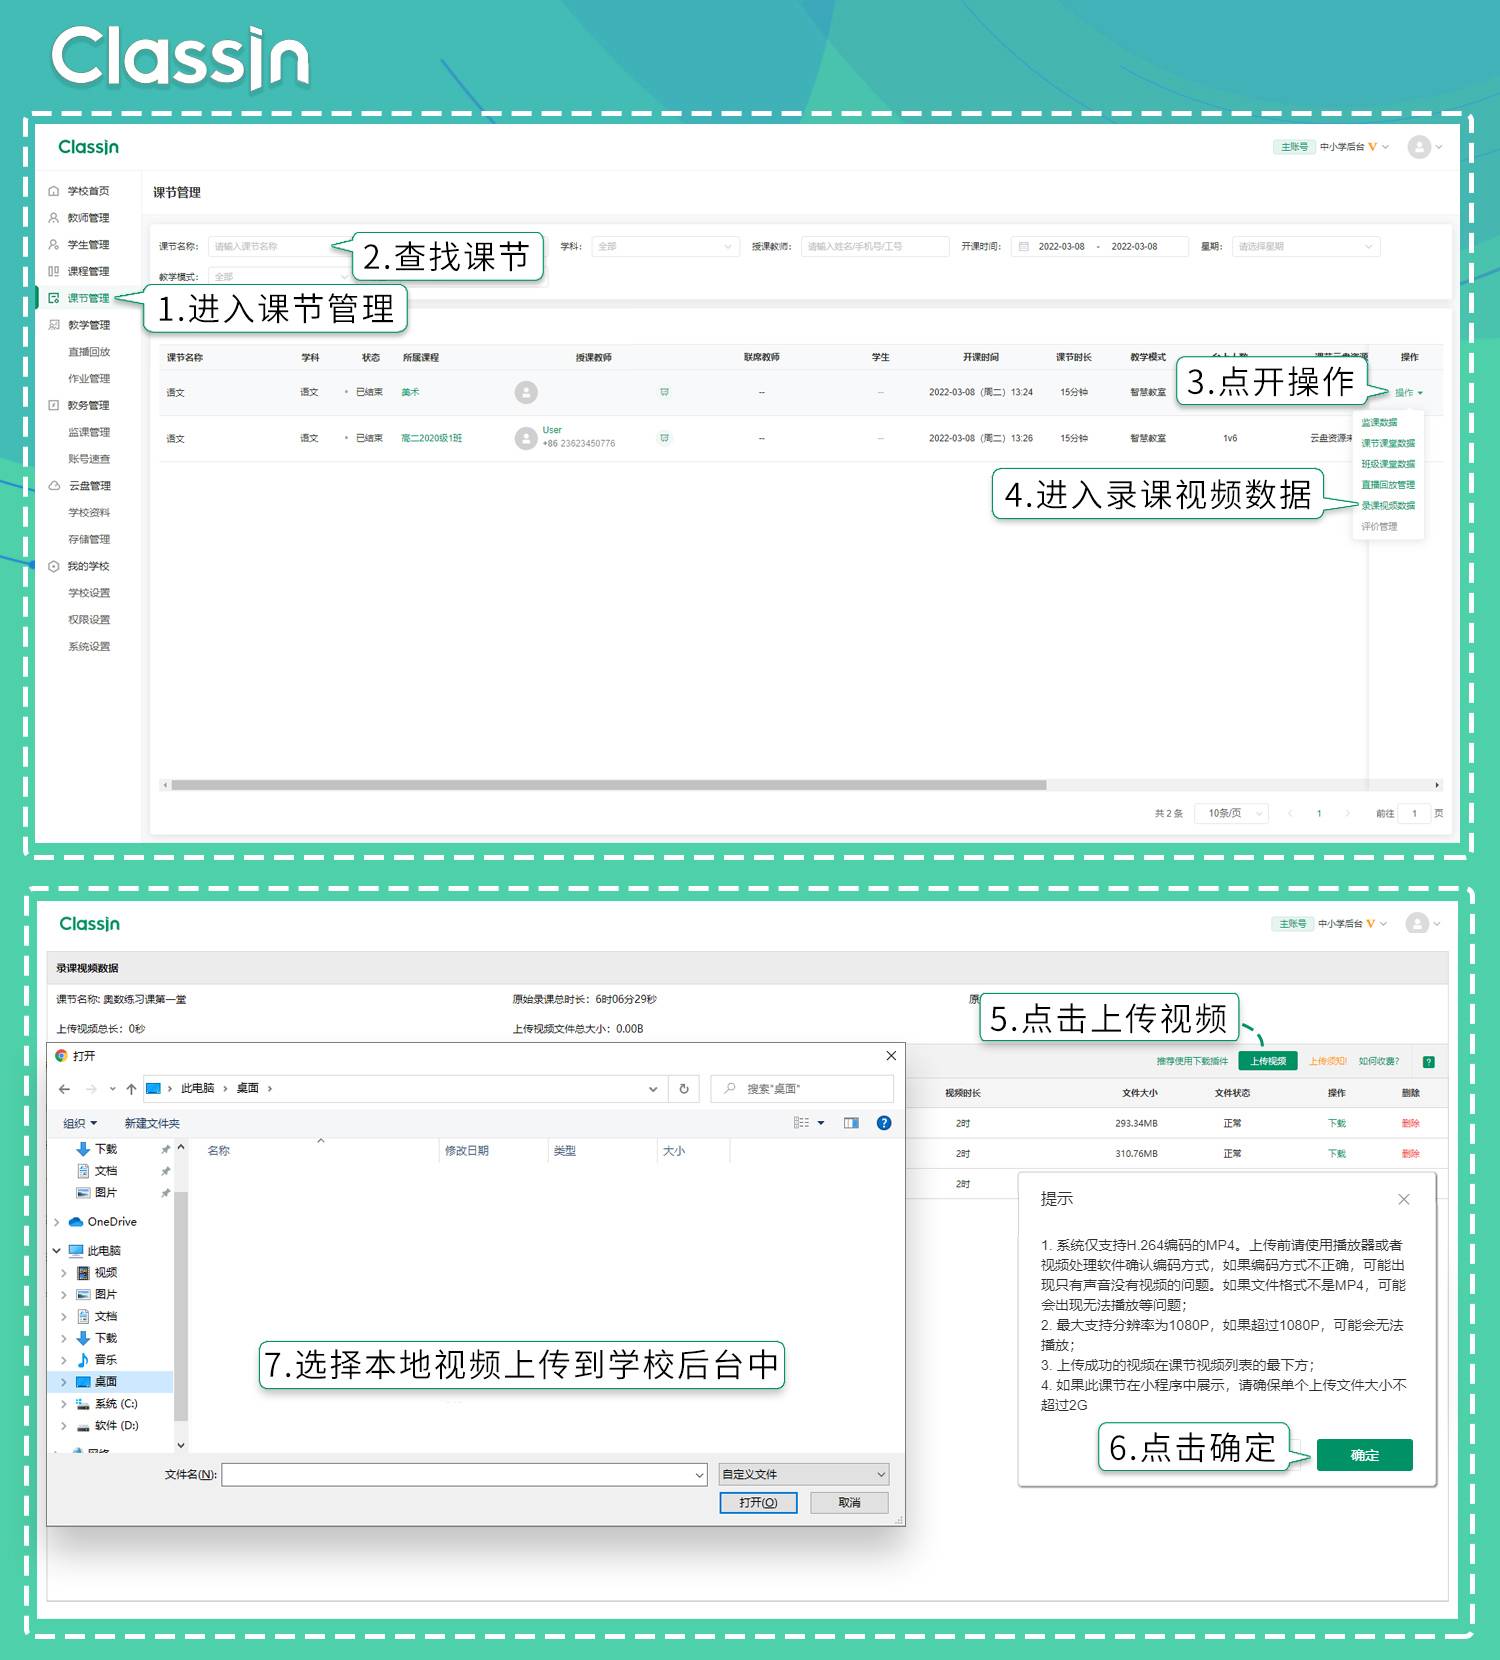
Task: Click 打开(O) button in file dialog
Action: tap(758, 1503)
